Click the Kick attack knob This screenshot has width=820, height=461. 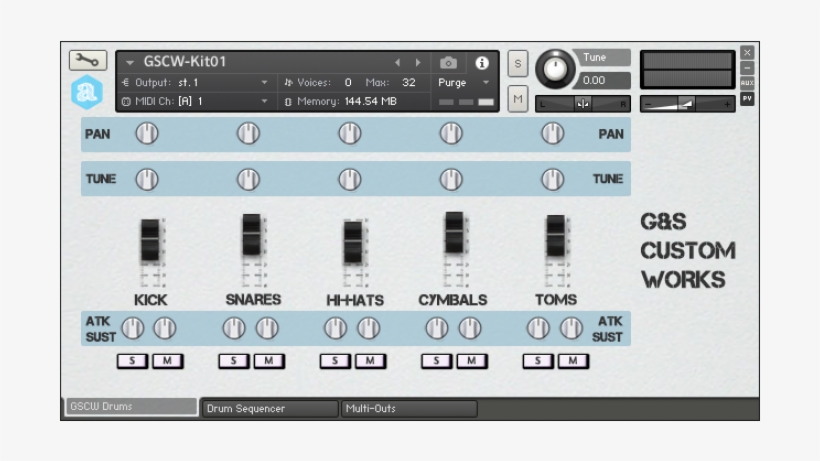133,328
